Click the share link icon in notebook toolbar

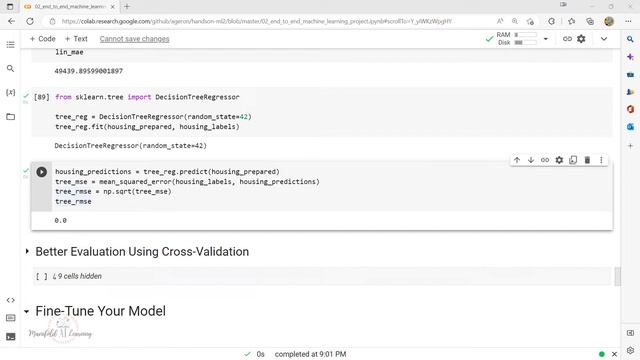[567, 39]
